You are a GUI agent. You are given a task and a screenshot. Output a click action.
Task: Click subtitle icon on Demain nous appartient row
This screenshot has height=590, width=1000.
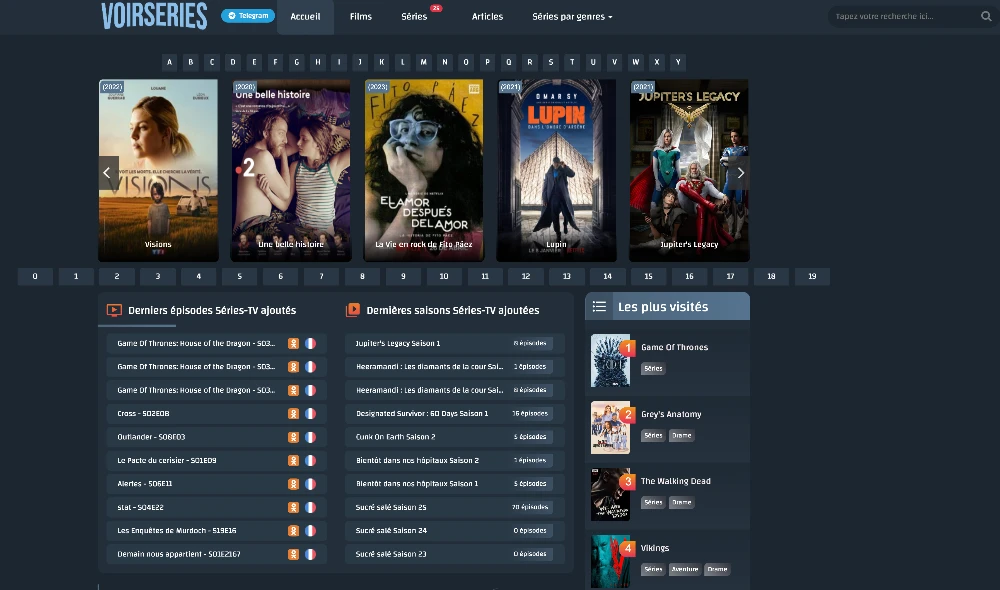(293, 554)
